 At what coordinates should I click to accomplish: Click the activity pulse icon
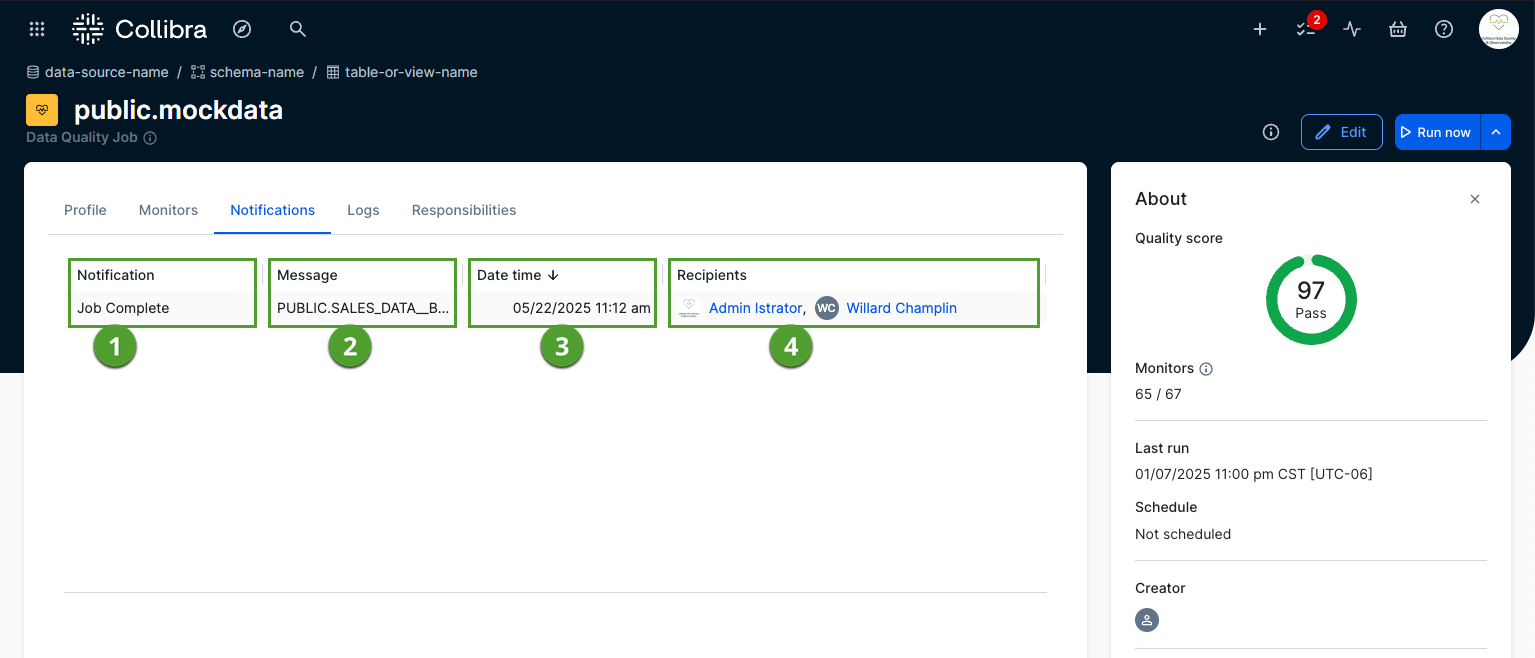coord(1352,29)
